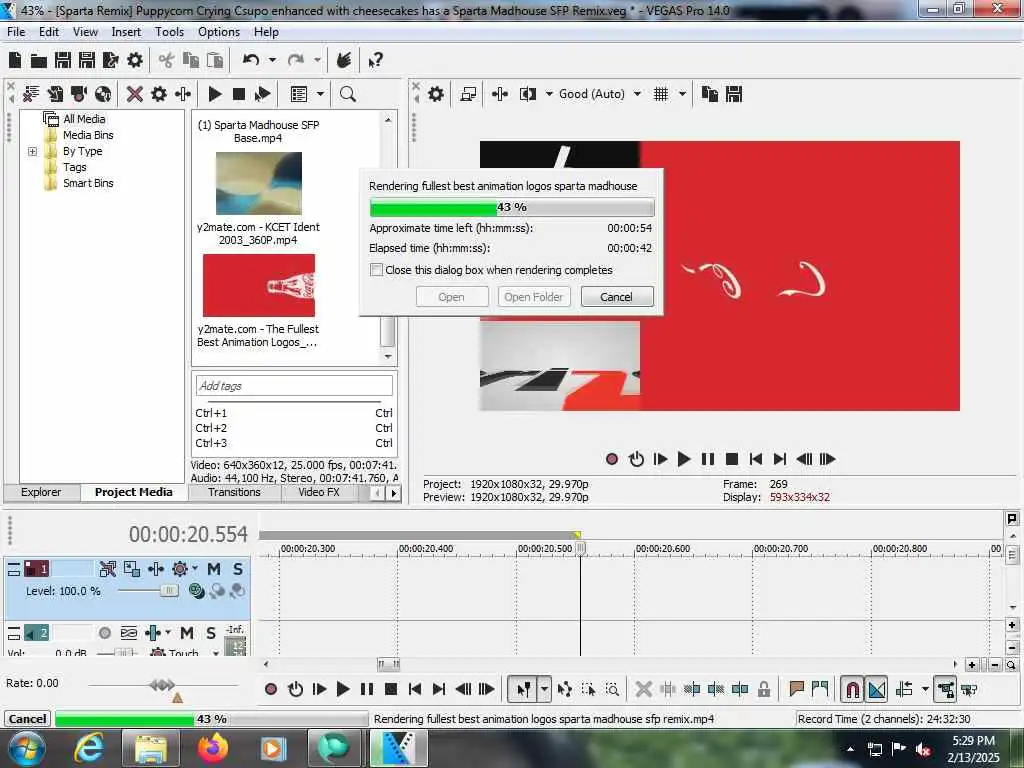Image resolution: width=1024 pixels, height=768 pixels.
Task: Open a project with the folder icon
Action: [39, 61]
